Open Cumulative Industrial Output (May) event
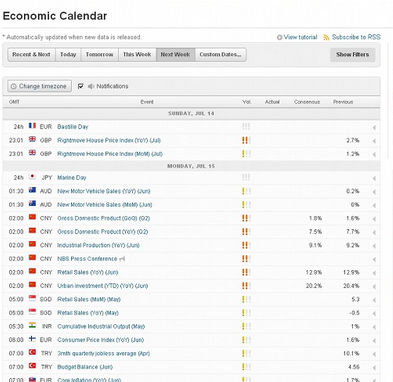The image size is (393, 382). (x=101, y=326)
